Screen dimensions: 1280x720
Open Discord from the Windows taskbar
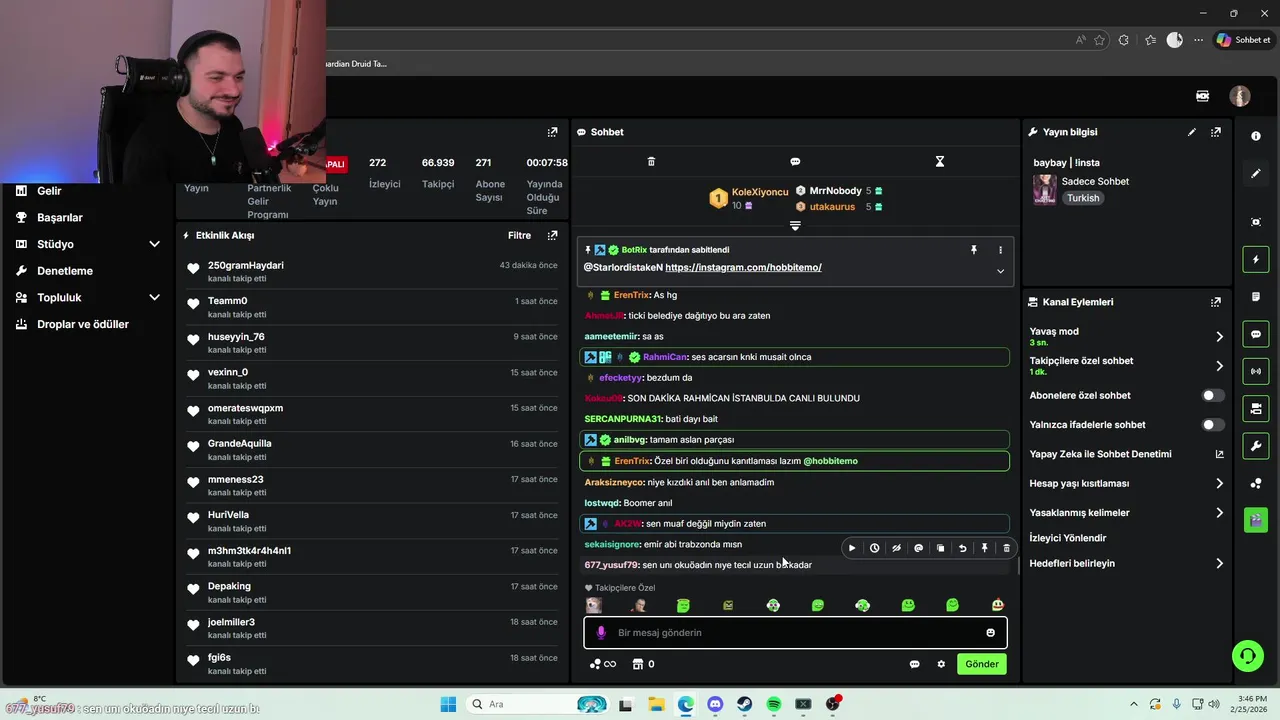715,704
